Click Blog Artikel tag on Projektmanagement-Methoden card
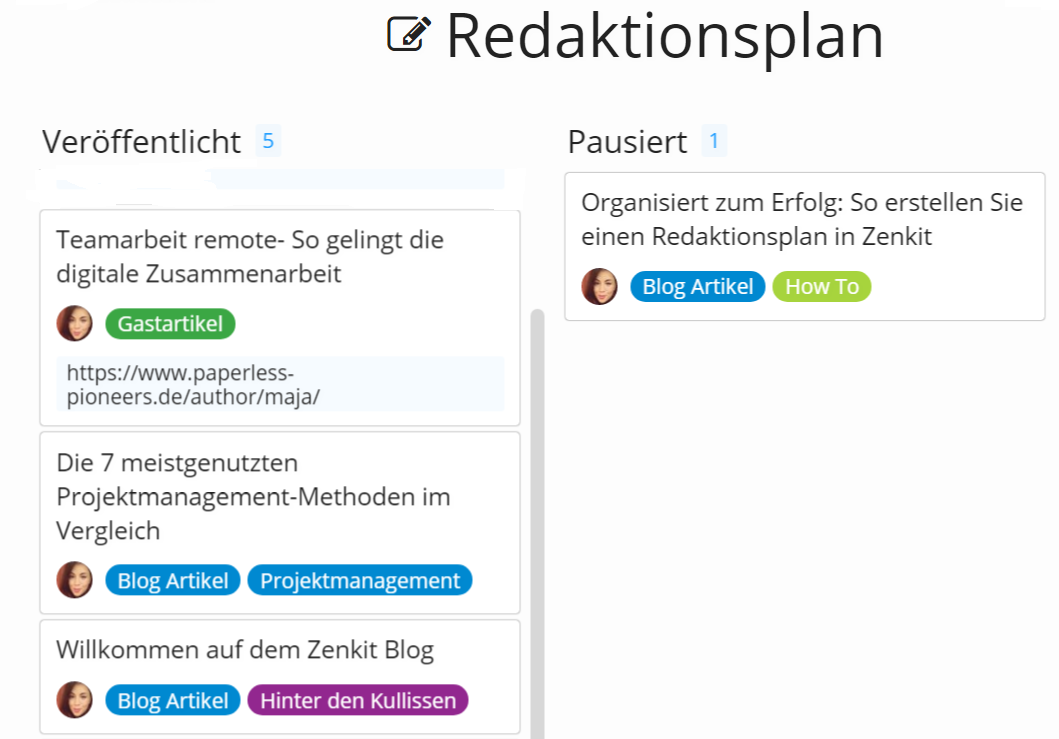Viewport: 1059px width, 739px height. 173,580
